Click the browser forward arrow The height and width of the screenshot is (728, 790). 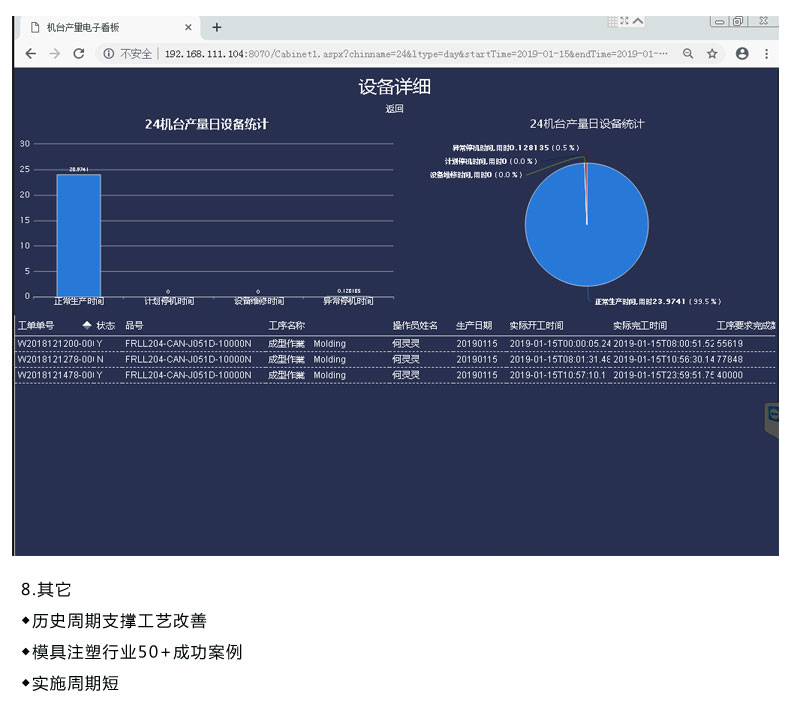(x=54, y=54)
